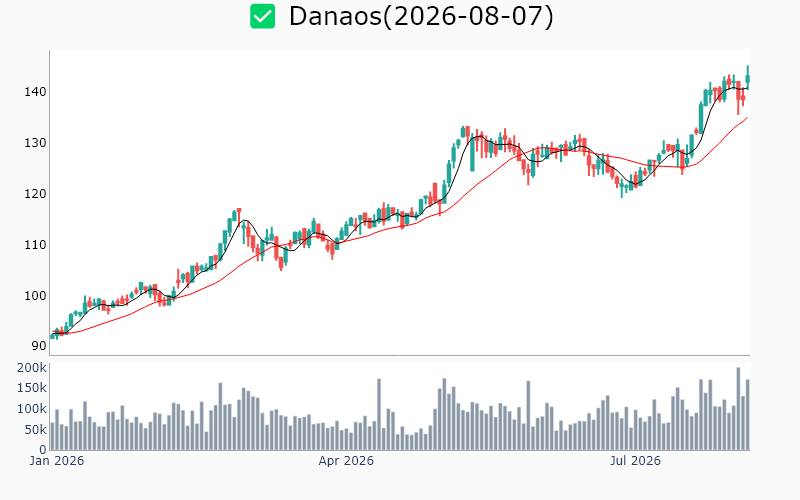The height and width of the screenshot is (500, 800).
Task: Select the 140 price axis label
Action: point(35,92)
